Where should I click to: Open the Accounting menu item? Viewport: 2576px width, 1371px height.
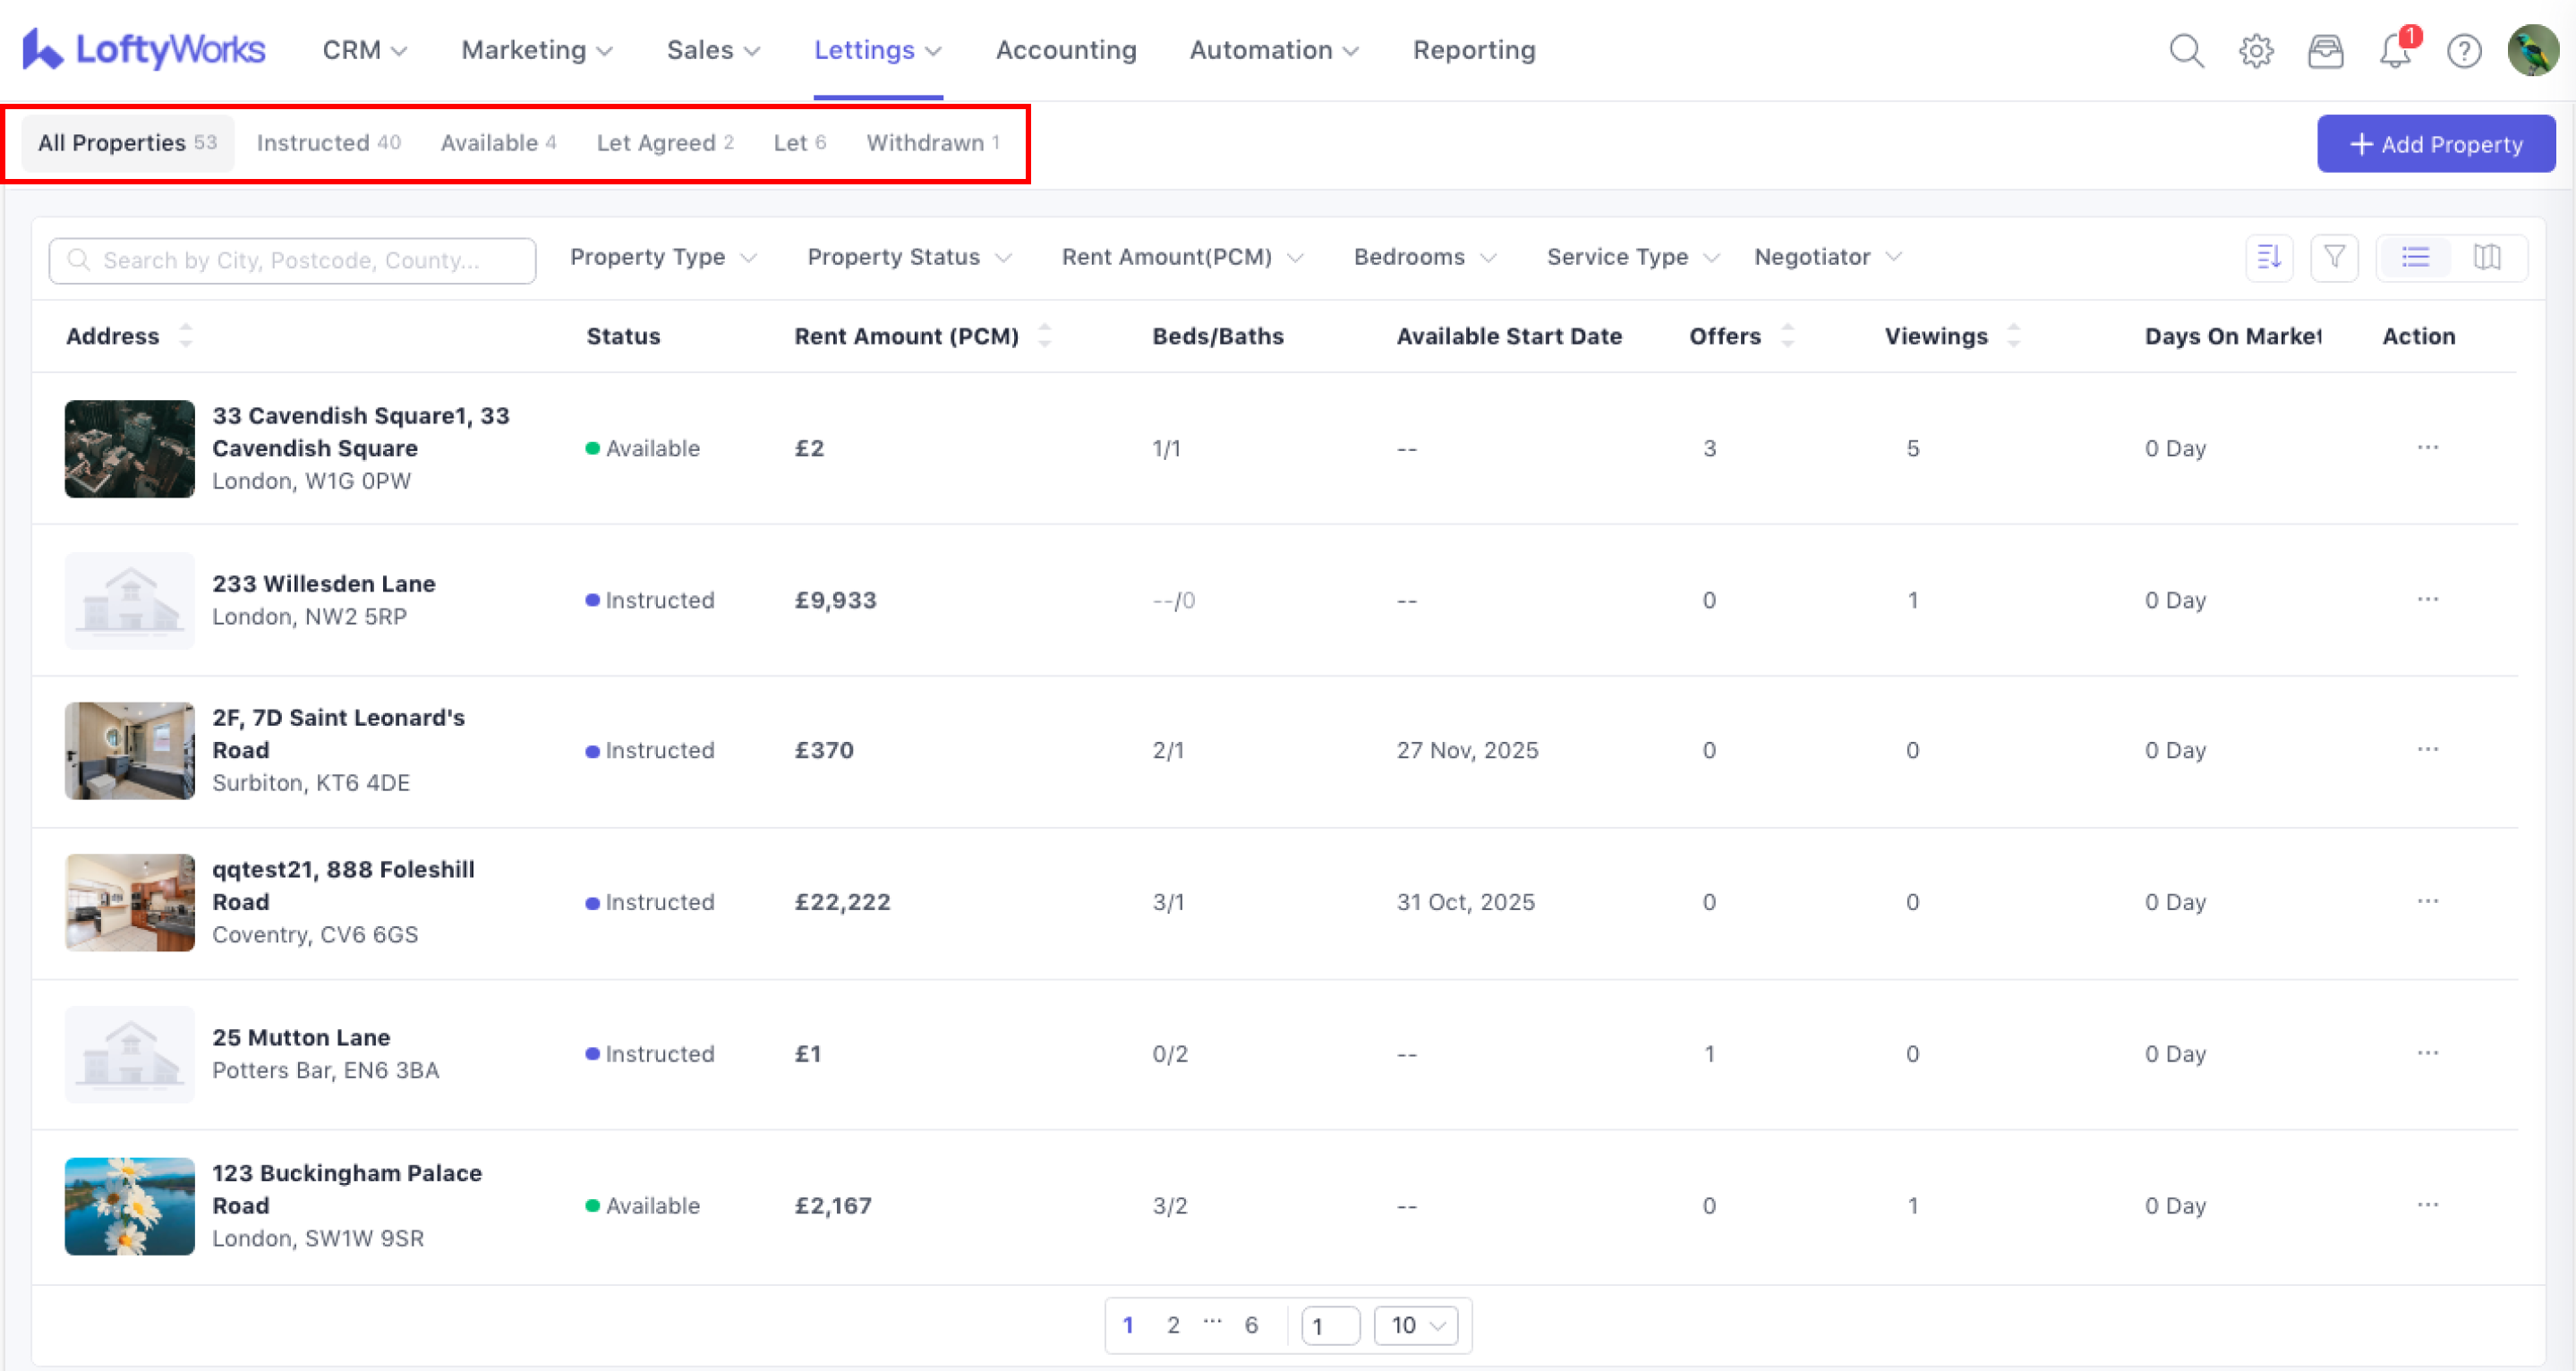click(1065, 50)
